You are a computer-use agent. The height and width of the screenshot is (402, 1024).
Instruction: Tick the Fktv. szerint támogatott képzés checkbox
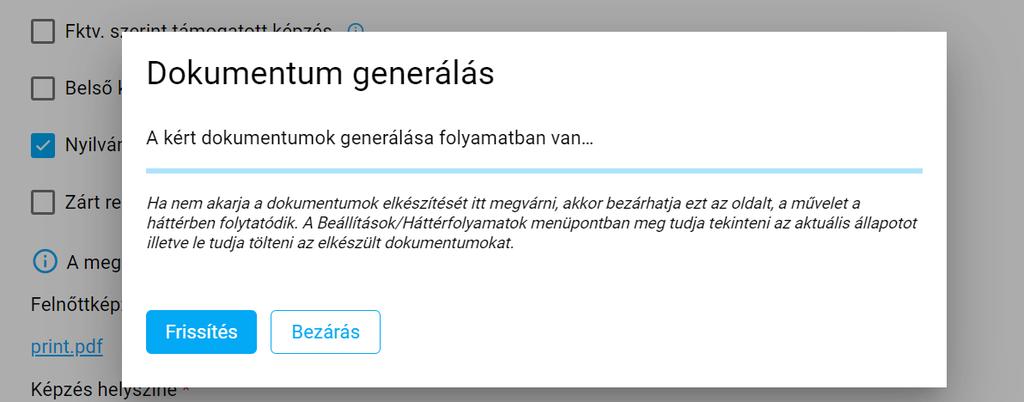(x=42, y=31)
